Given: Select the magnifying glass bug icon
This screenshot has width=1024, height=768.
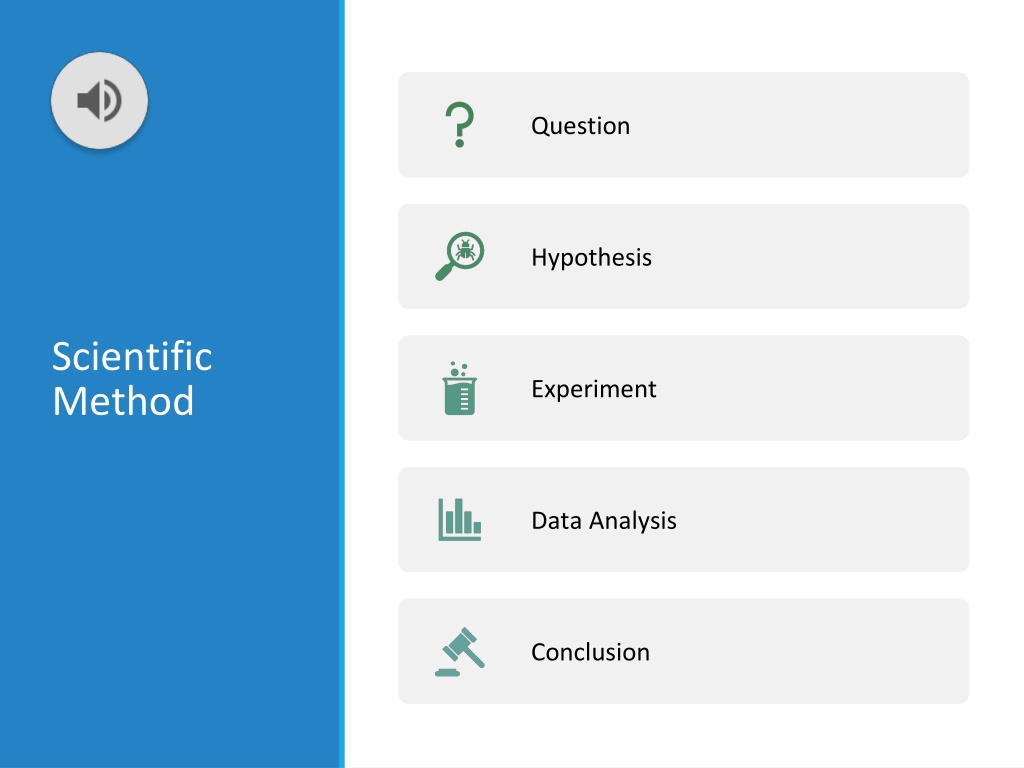Looking at the screenshot, I should point(460,256).
